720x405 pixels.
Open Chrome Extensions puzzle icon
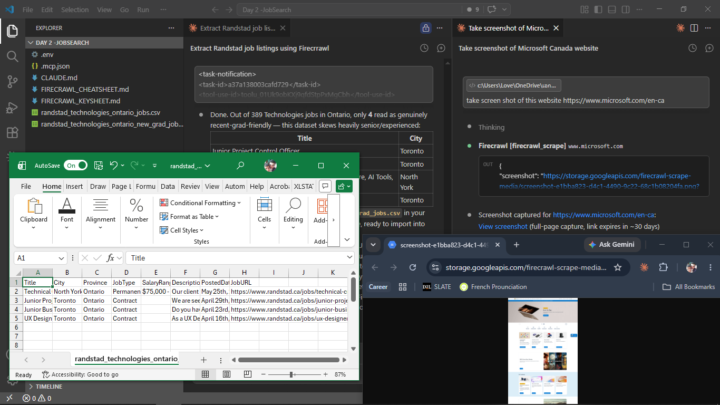click(x=663, y=267)
